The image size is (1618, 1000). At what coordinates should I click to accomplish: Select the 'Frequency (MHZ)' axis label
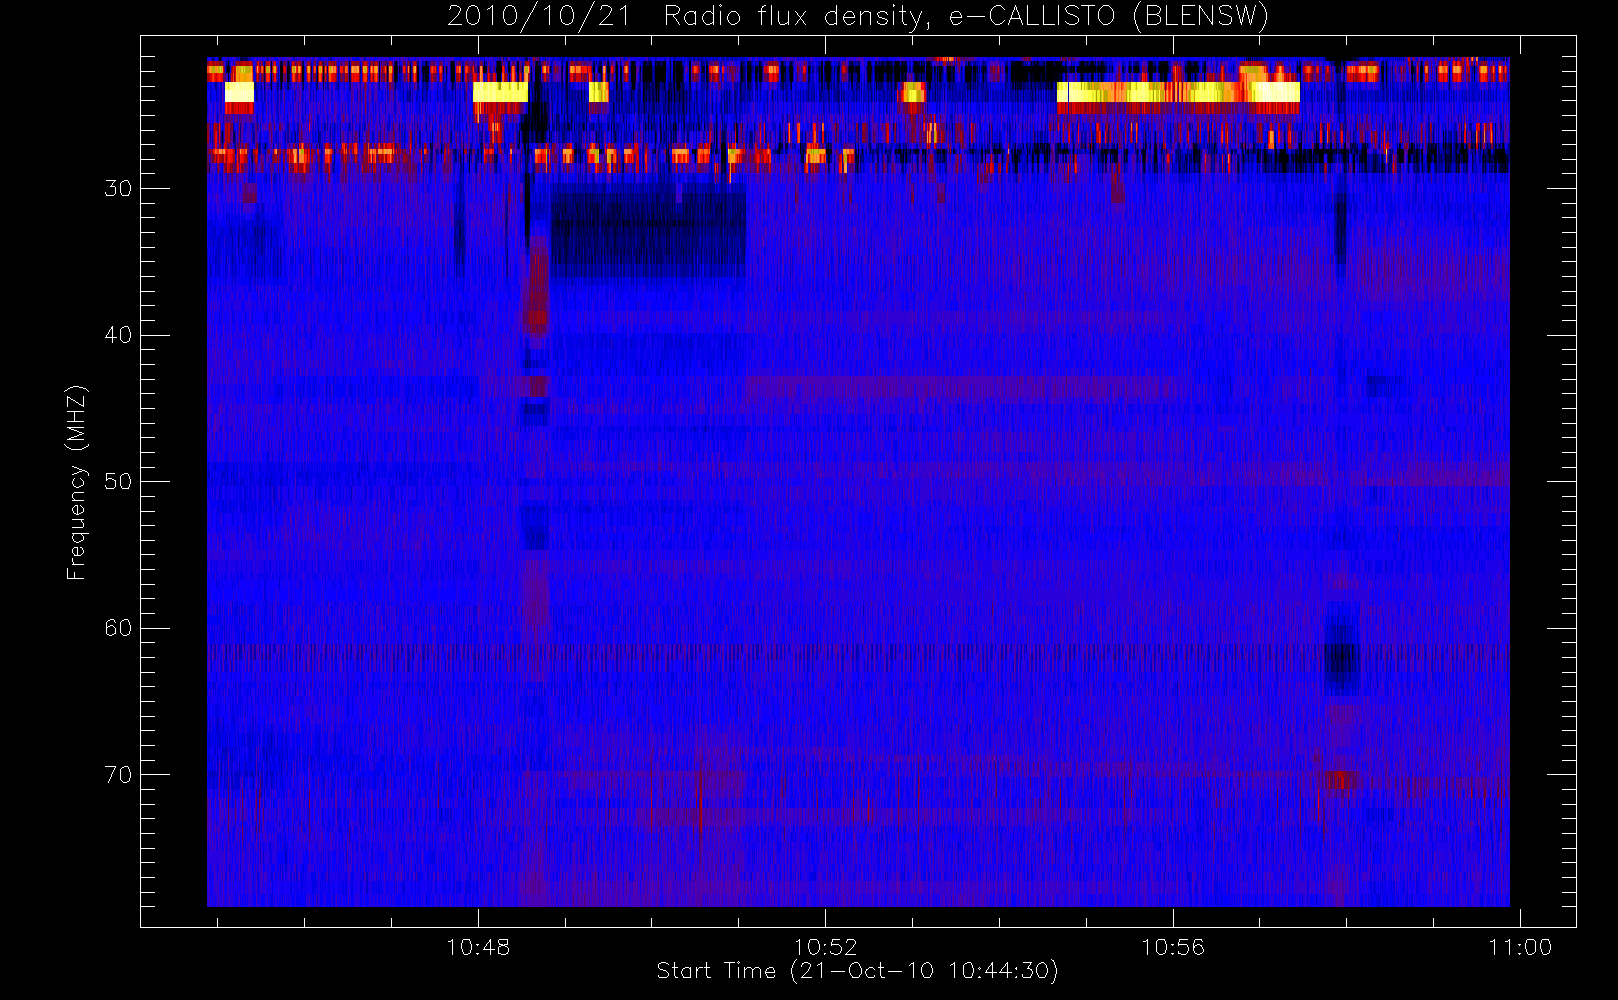[77, 482]
